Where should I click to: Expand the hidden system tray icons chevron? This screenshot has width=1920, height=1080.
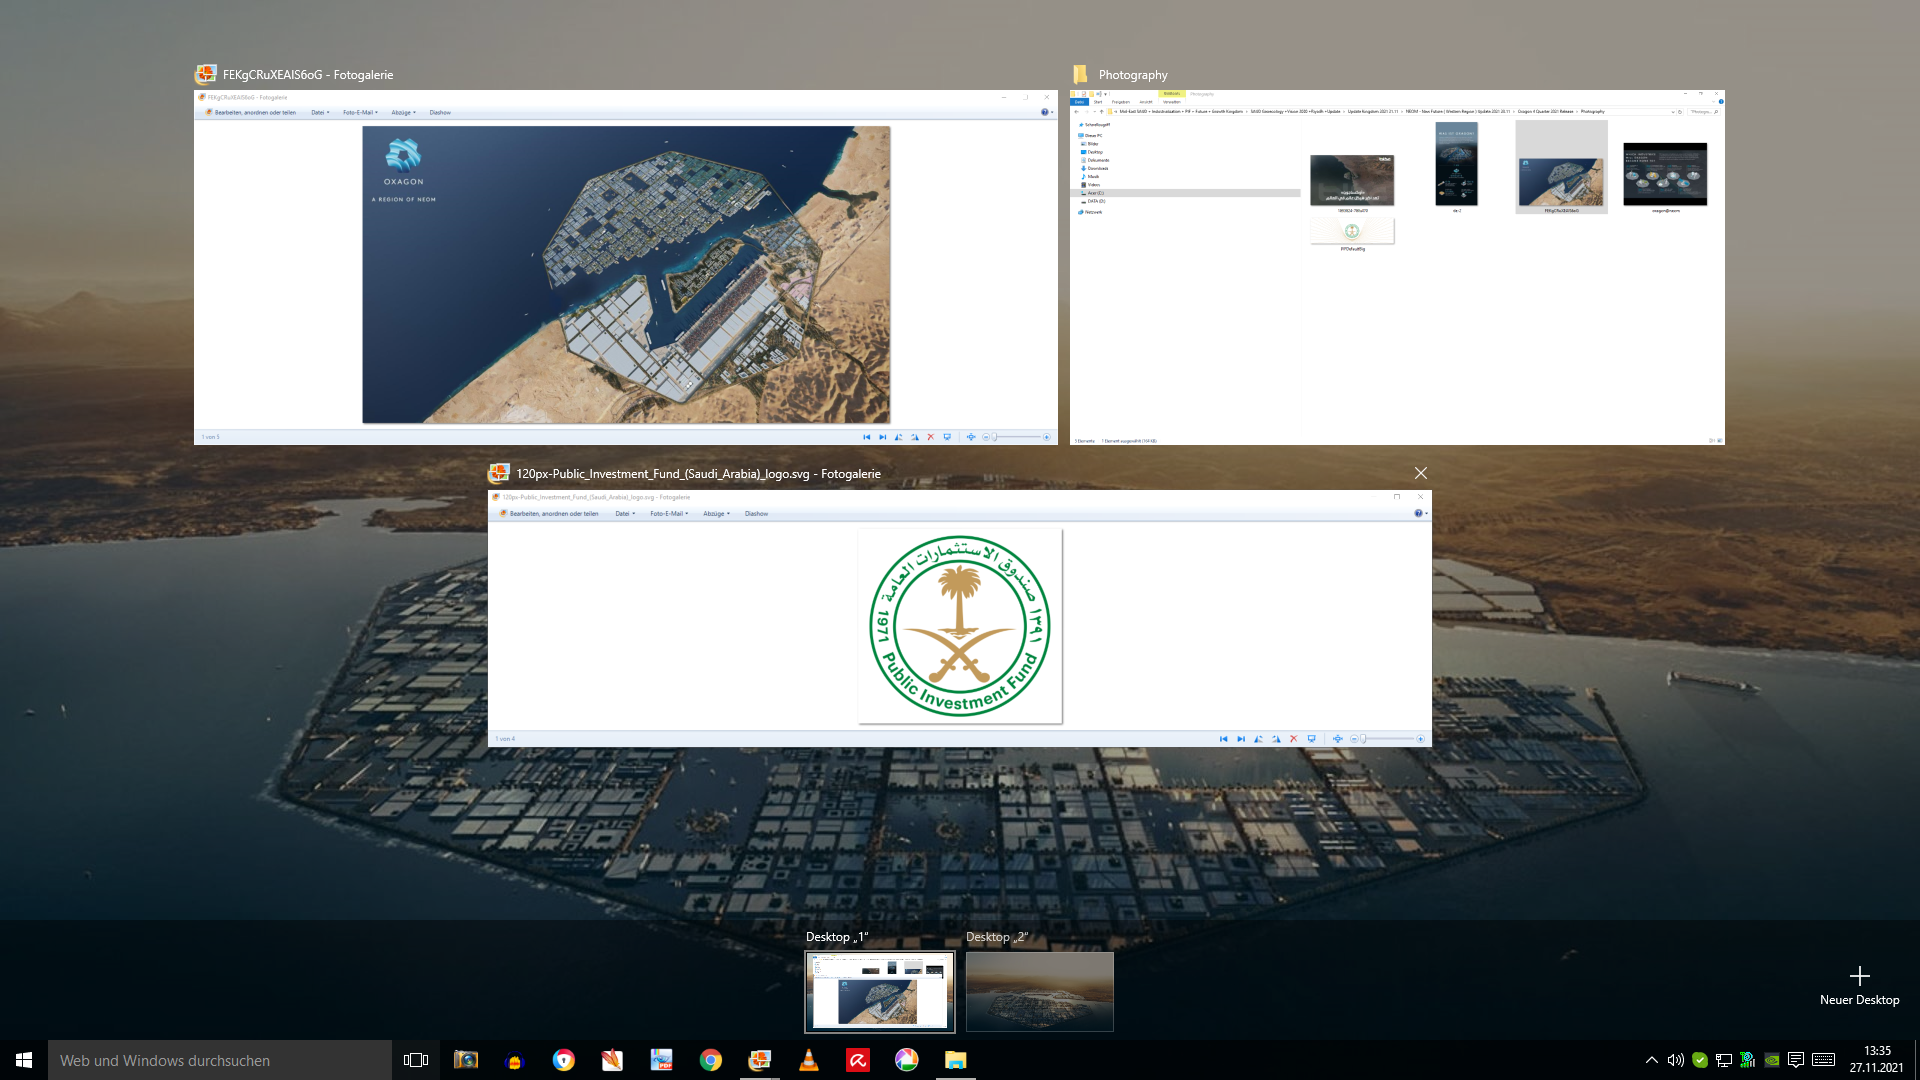click(1652, 1060)
